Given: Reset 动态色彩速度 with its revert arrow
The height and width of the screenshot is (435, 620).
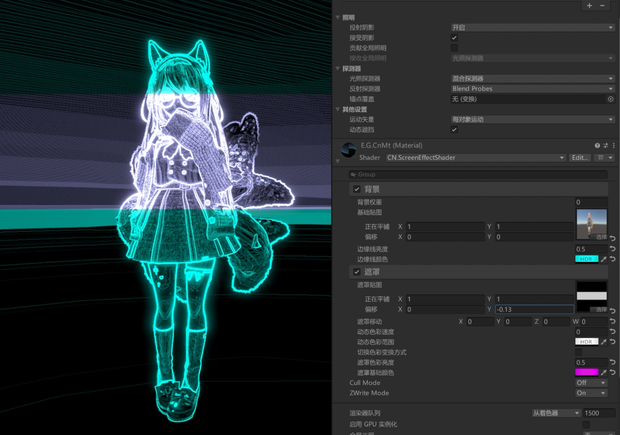Looking at the screenshot, I should point(612,332).
